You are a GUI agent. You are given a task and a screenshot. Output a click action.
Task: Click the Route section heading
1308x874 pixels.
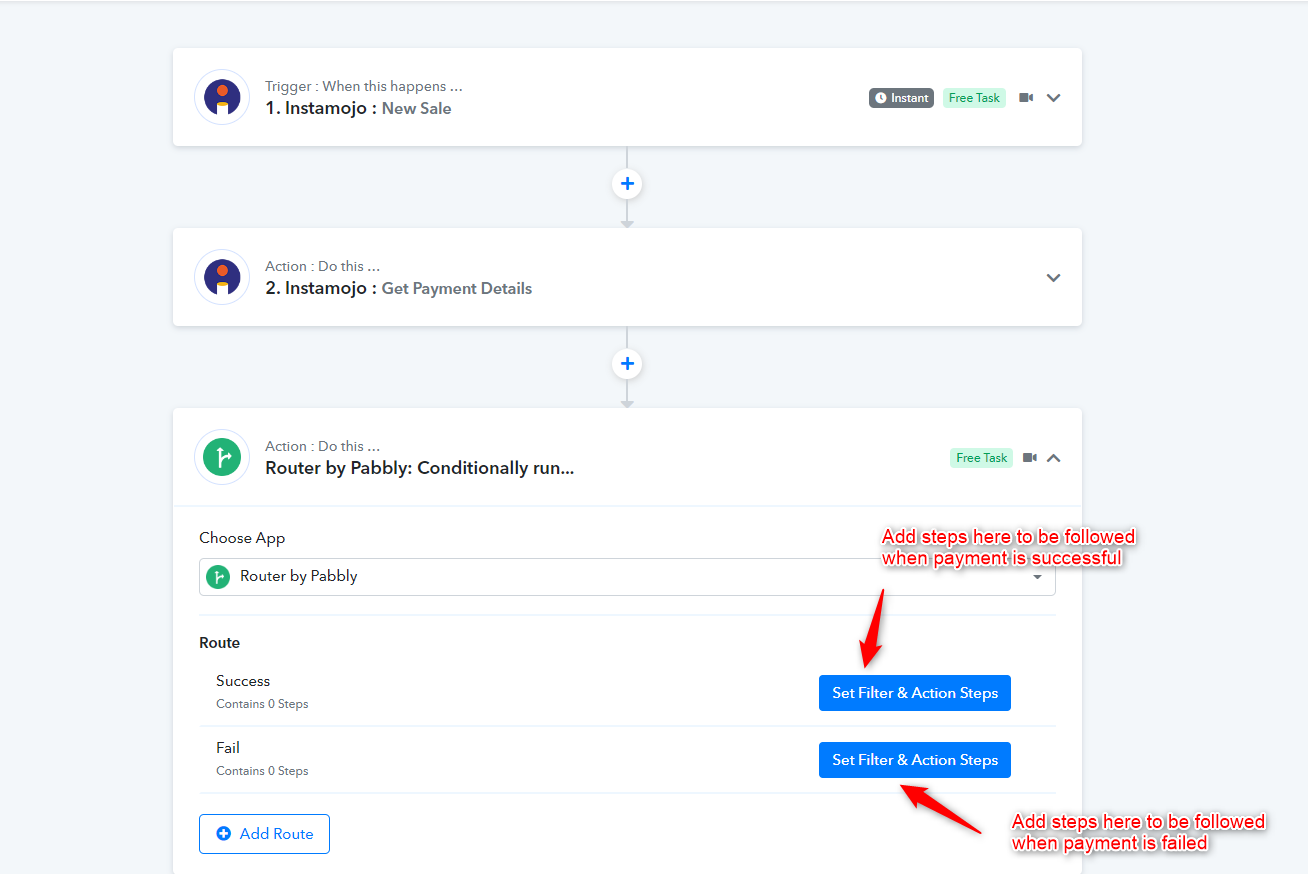coord(220,643)
